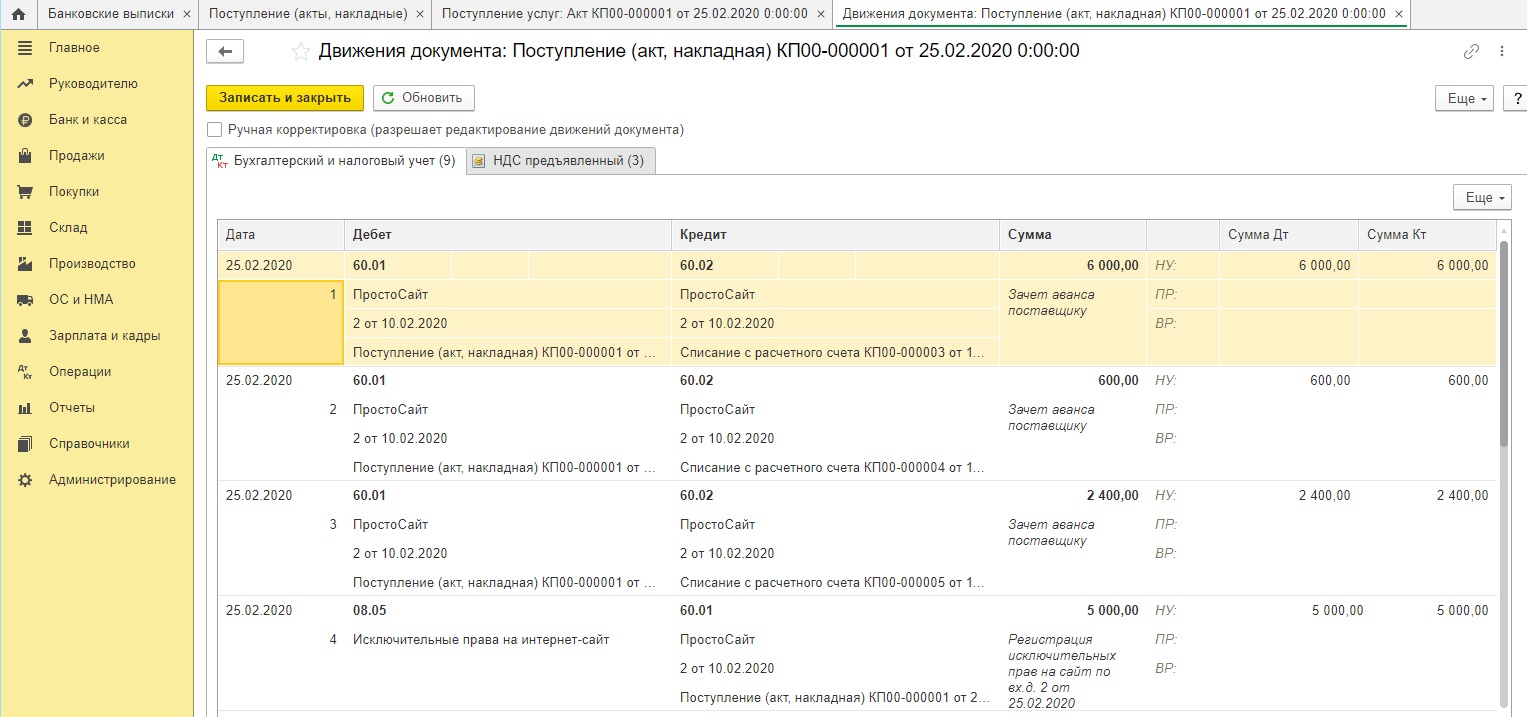Open help with the question mark
Image resolution: width=1527 pixels, height=717 pixels.
1515,98
